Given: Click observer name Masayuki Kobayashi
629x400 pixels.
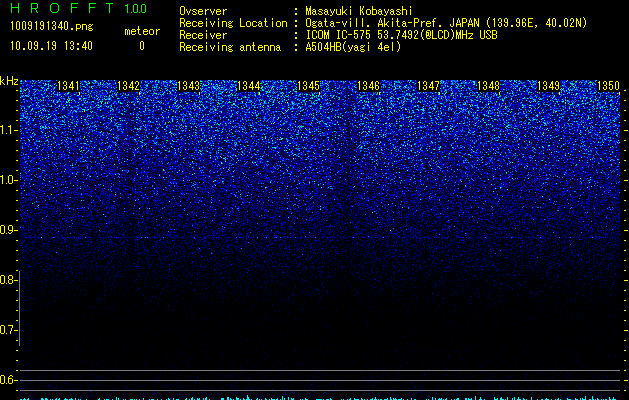Looking at the screenshot, I should tap(359, 11).
